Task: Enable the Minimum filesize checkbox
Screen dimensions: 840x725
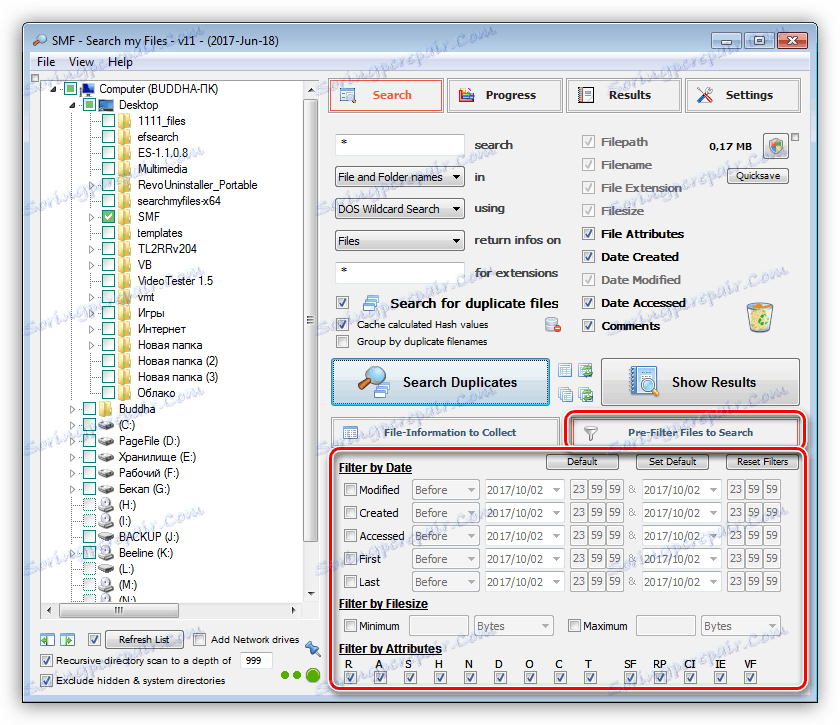Action: coord(350,625)
